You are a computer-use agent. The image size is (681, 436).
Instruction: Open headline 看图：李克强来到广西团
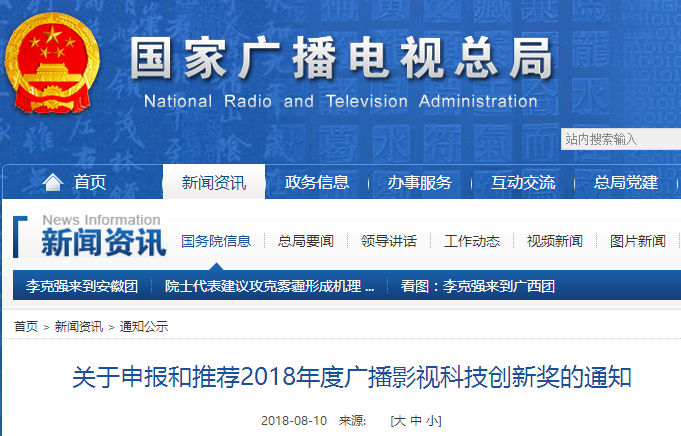[x=477, y=286]
